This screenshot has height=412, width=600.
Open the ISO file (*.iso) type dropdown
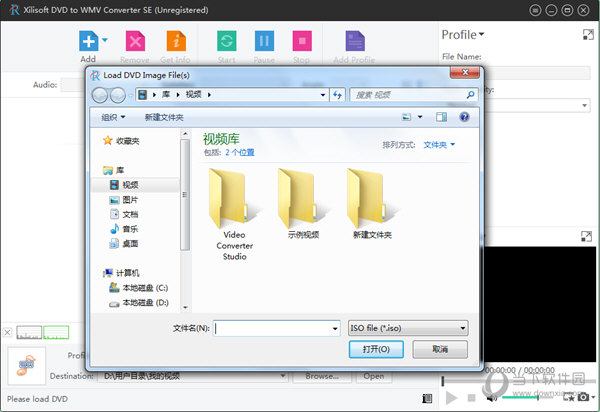[408, 328]
